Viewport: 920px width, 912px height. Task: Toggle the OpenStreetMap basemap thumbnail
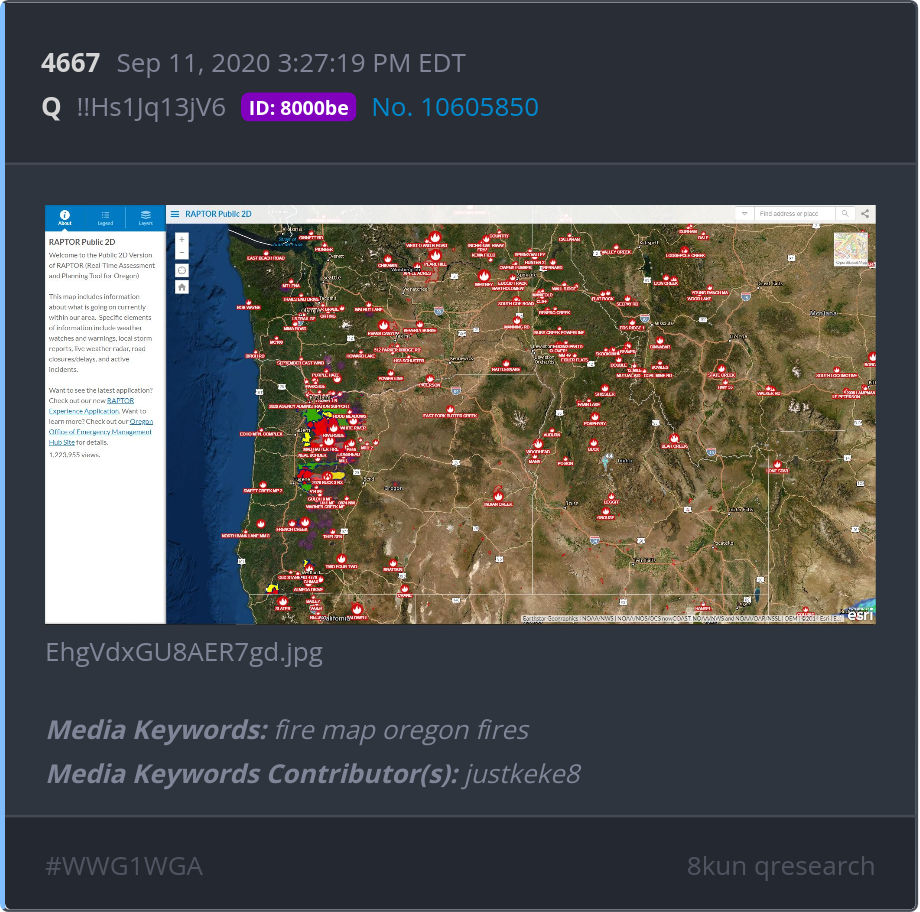pos(851,249)
